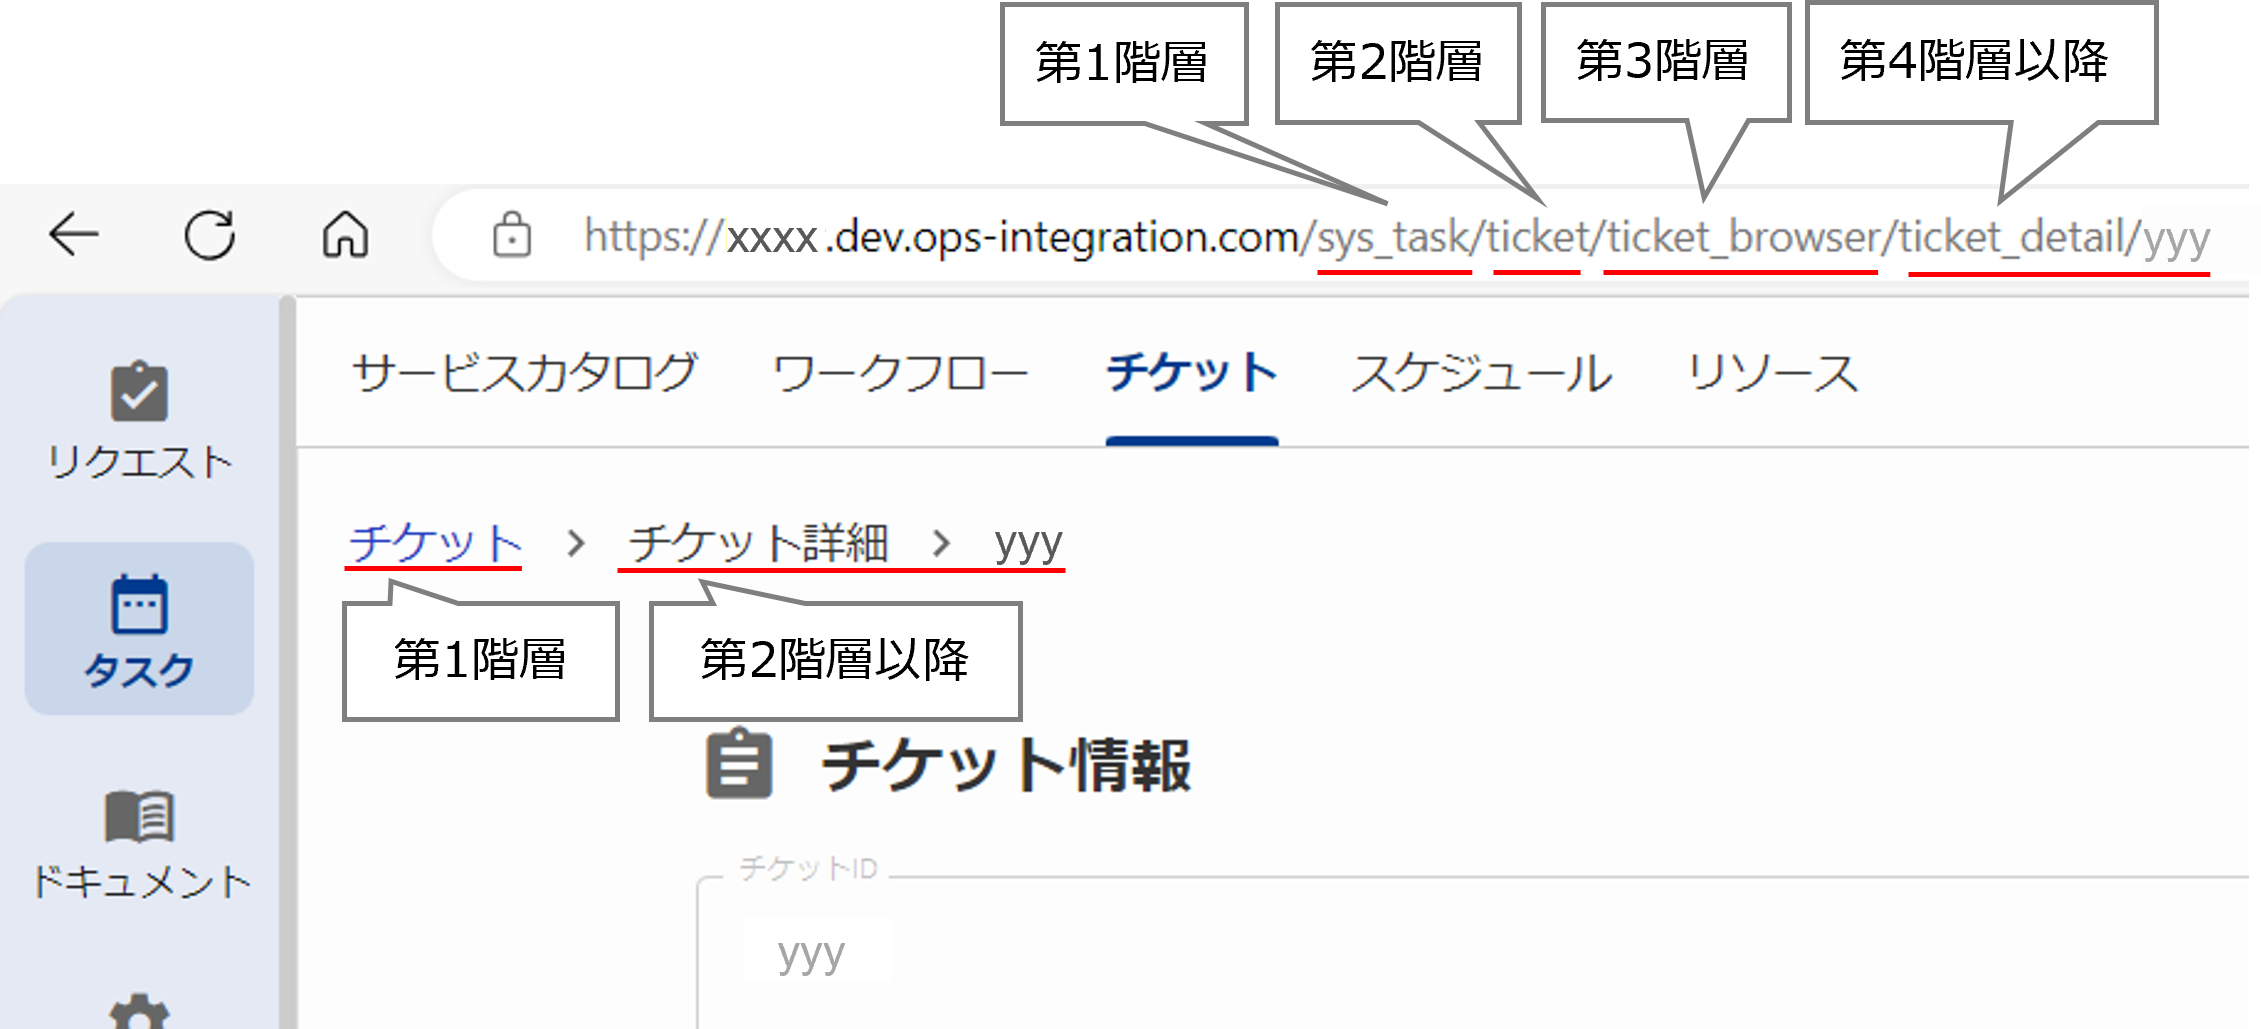
Task: Switch to the サービスカタログ tab
Action: [525, 372]
